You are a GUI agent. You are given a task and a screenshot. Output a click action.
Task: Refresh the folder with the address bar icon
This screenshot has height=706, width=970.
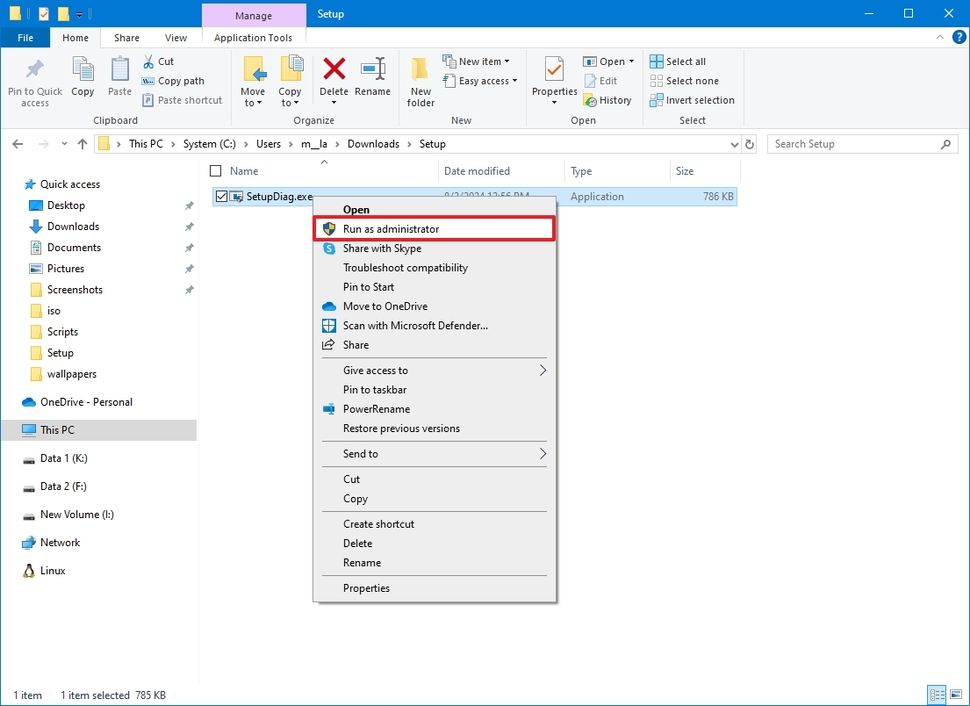749,143
